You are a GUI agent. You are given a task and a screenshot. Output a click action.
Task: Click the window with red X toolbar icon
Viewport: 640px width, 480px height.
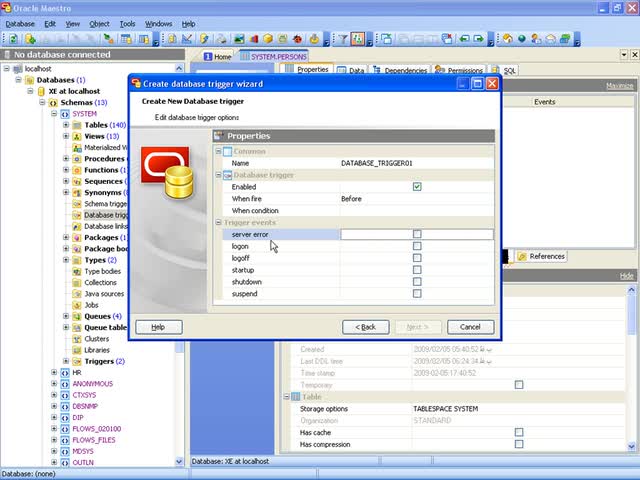[447, 39]
